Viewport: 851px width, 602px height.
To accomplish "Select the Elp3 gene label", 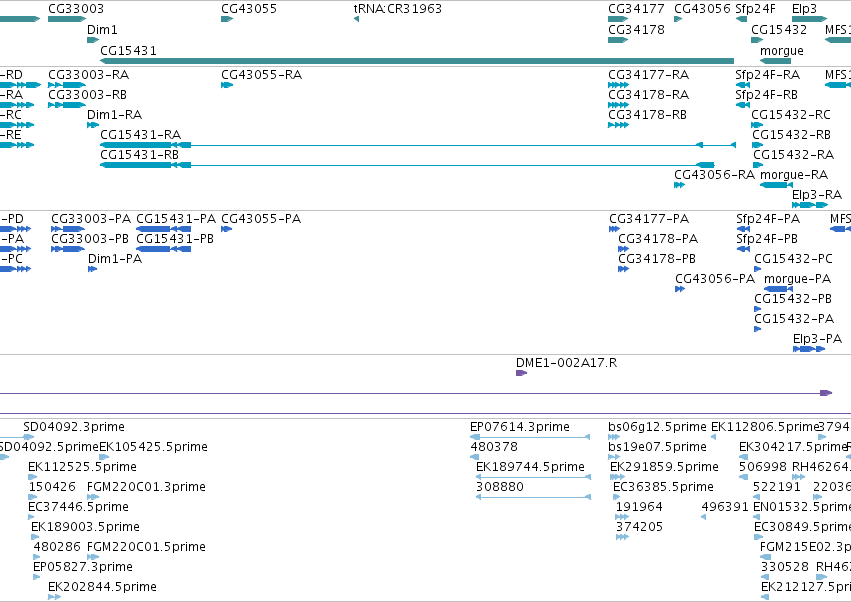I will click(x=804, y=9).
